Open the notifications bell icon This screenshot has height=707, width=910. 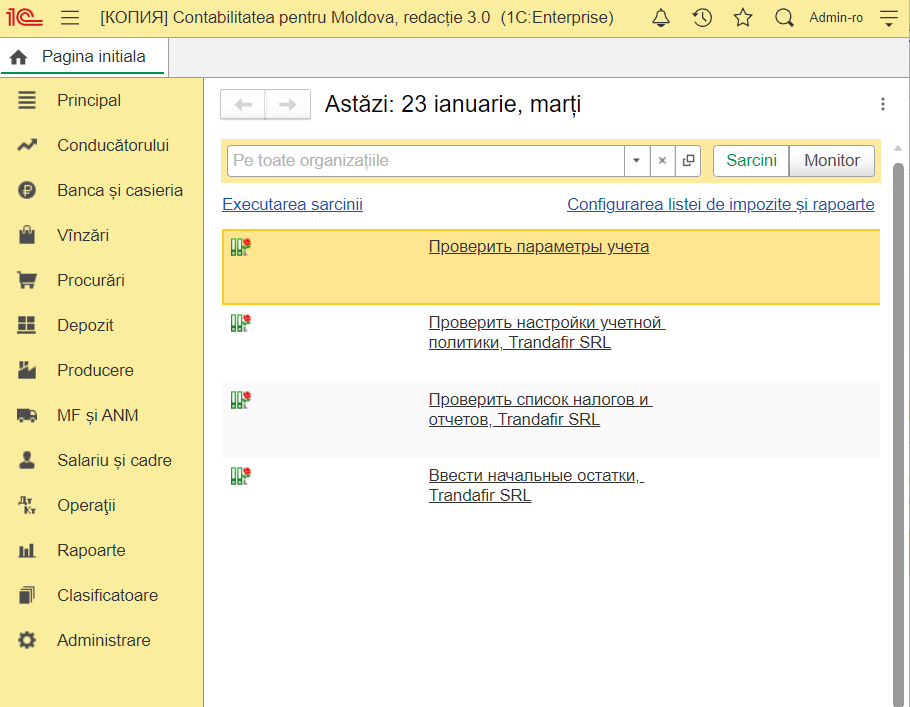point(661,18)
